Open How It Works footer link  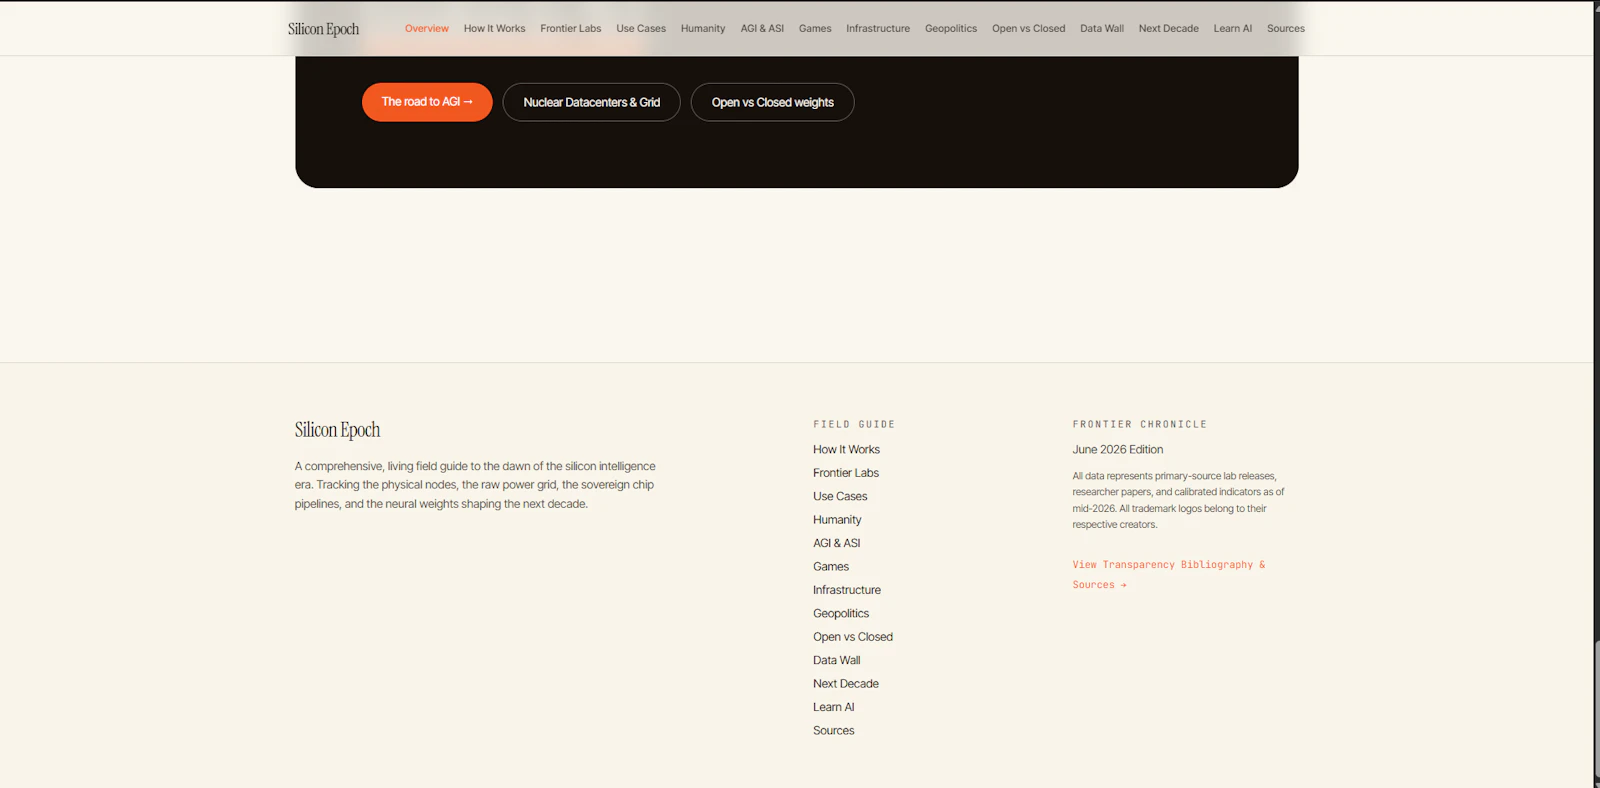coord(846,450)
